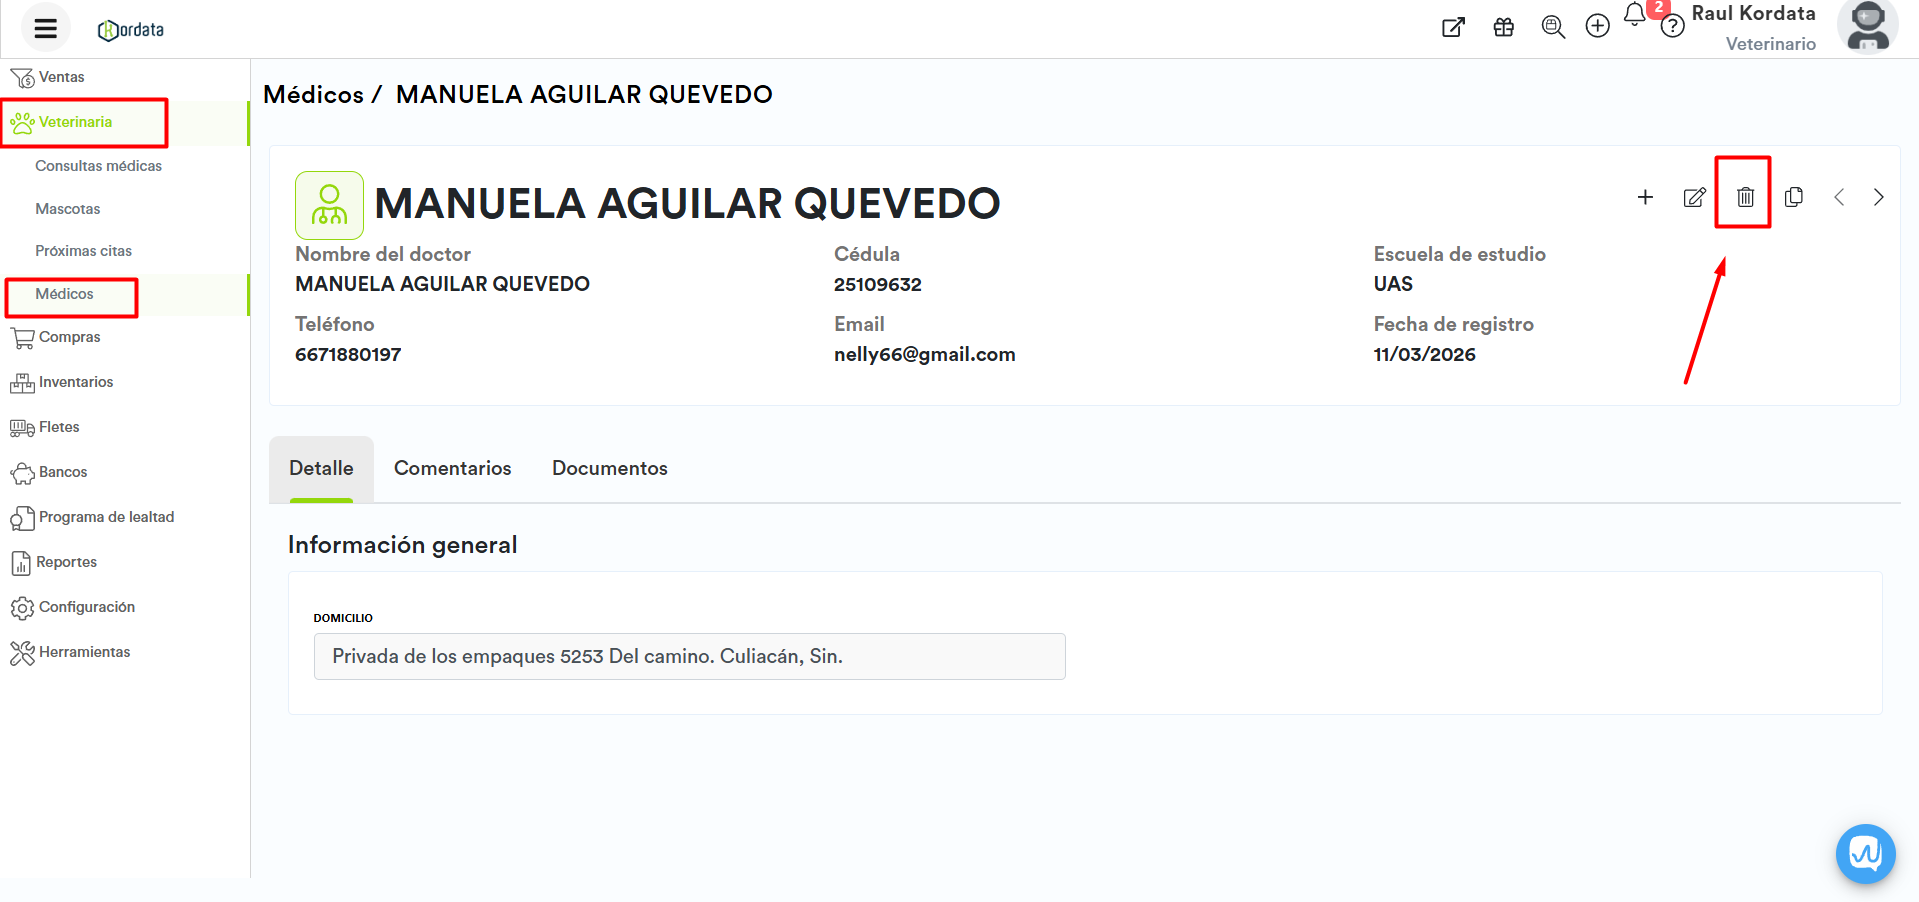Screen dimensions: 1919x902
Task: Click the search magnifier icon
Action: [1552, 27]
